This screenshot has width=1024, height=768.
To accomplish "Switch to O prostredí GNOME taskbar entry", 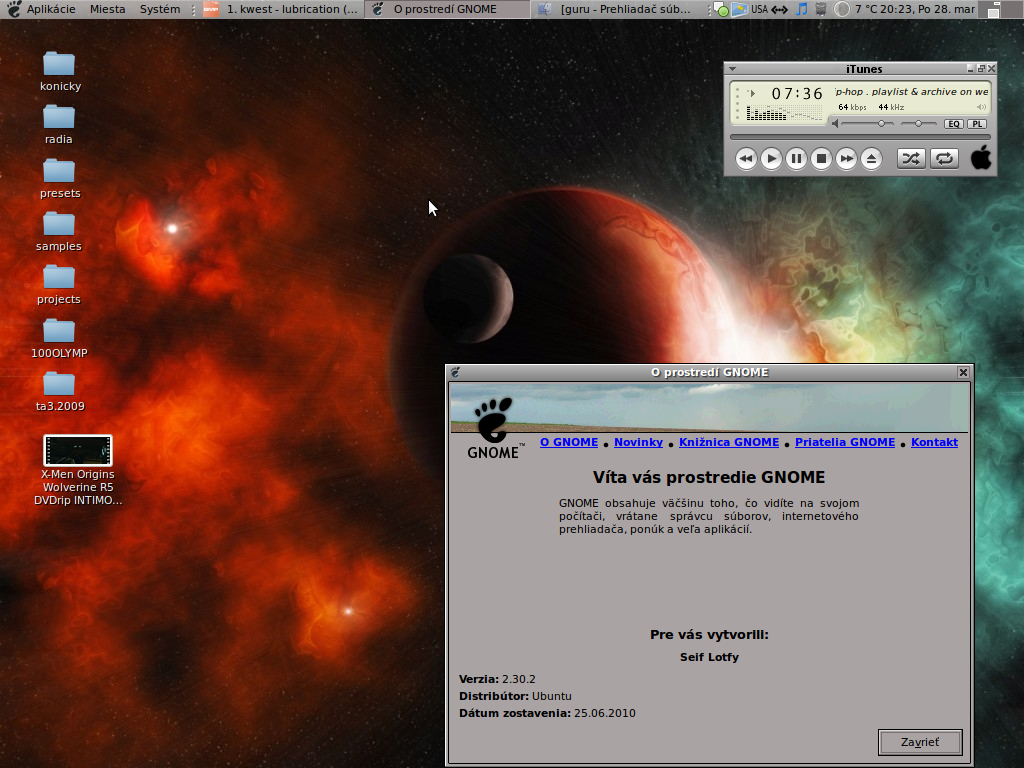I will (447, 9).
